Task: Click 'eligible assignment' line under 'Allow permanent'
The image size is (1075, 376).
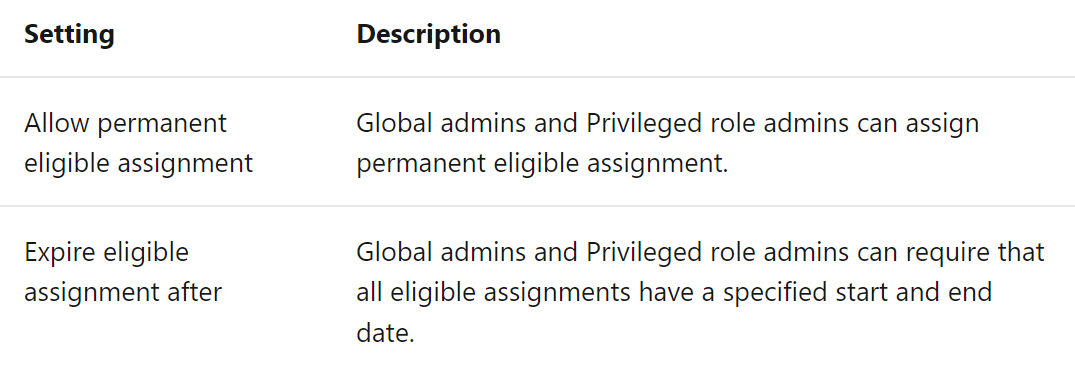Action: tap(138, 164)
